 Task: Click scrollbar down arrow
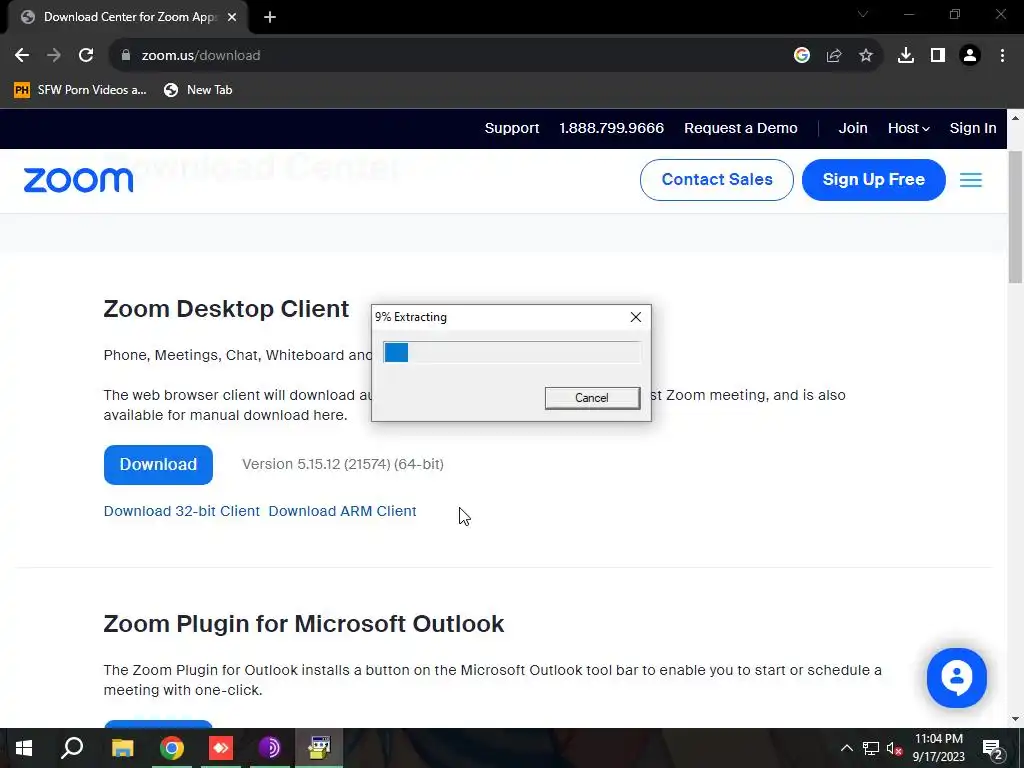[1015, 720]
